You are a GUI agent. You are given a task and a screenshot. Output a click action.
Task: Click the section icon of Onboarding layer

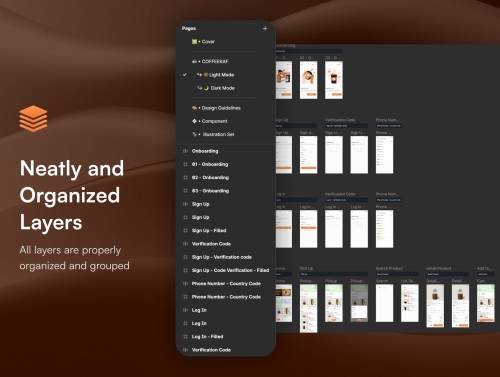pos(185,151)
